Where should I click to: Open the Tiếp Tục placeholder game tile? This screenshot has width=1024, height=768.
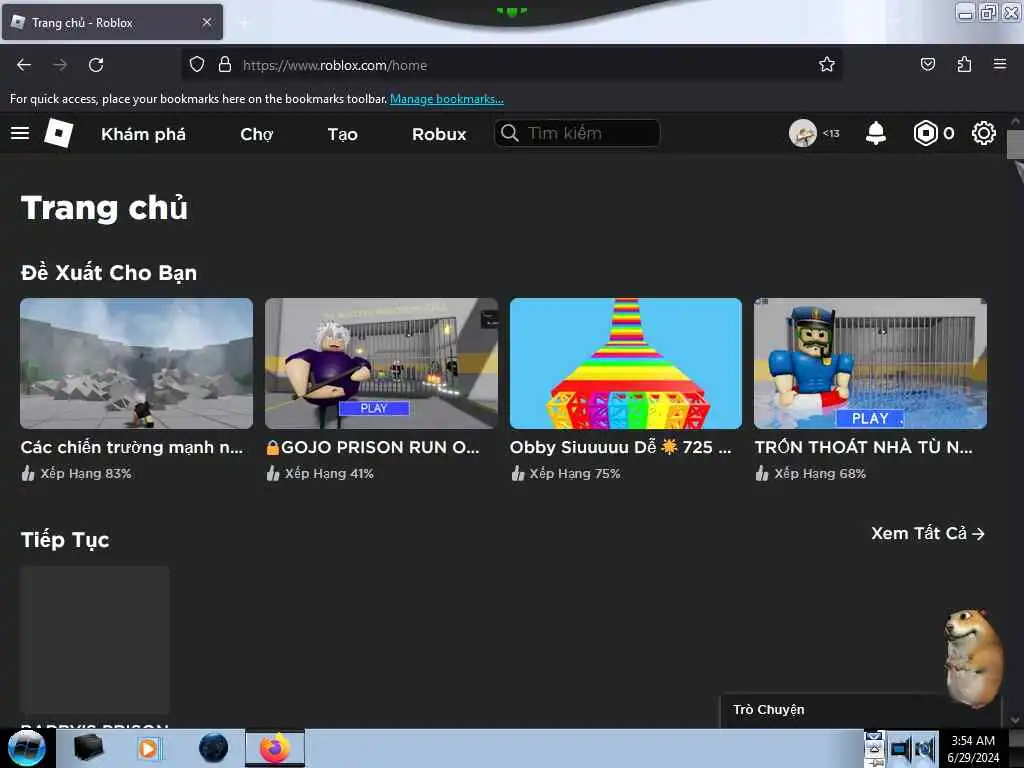pos(95,640)
